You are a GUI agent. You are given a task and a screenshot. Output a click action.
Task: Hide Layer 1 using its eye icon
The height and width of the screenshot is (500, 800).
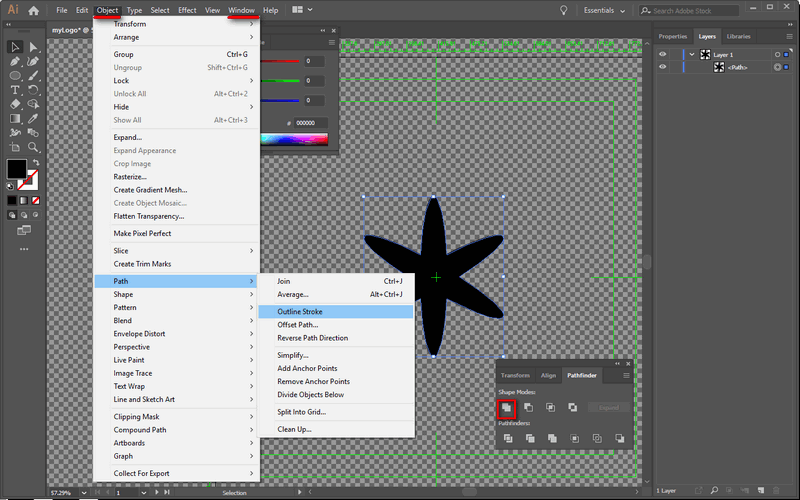(662, 54)
